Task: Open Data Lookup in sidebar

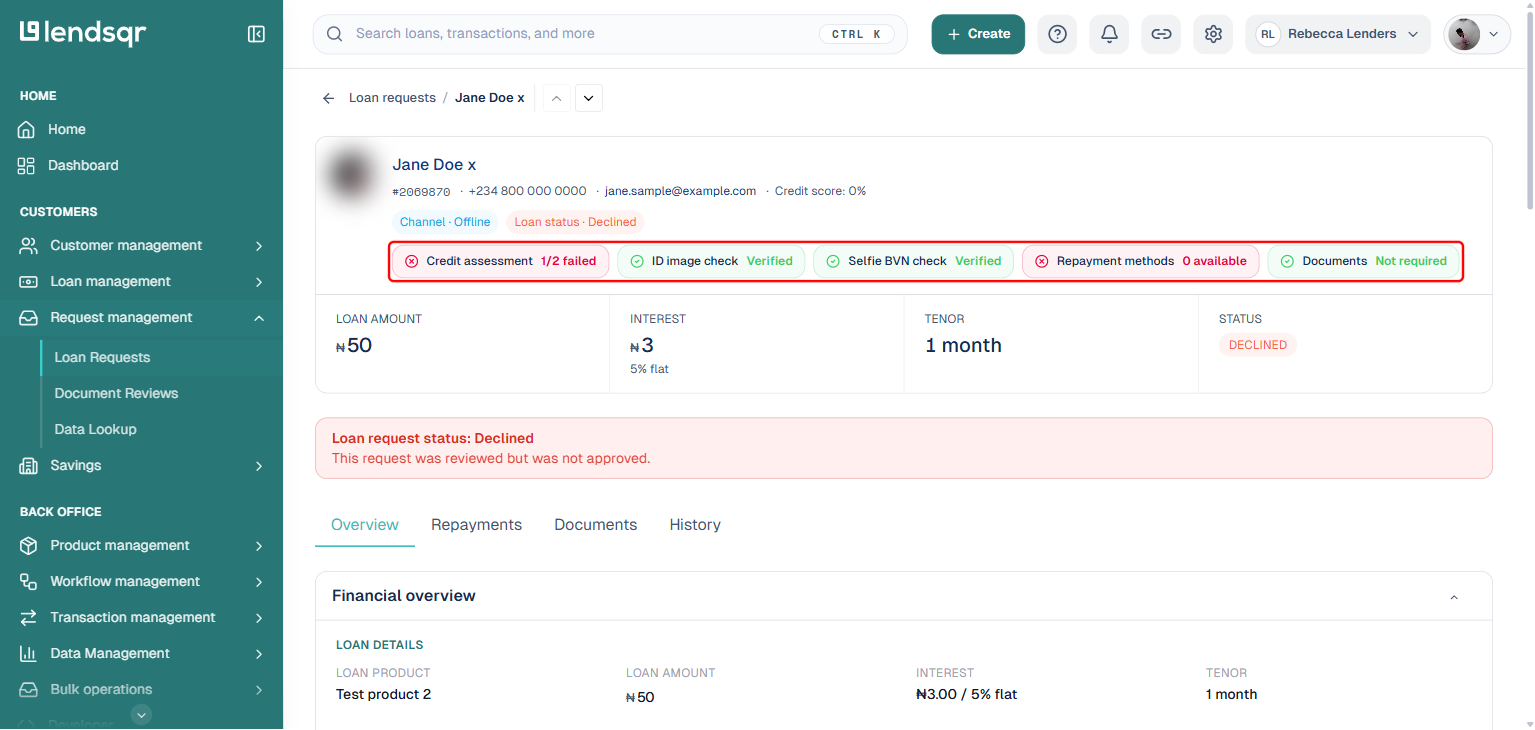Action: point(95,429)
